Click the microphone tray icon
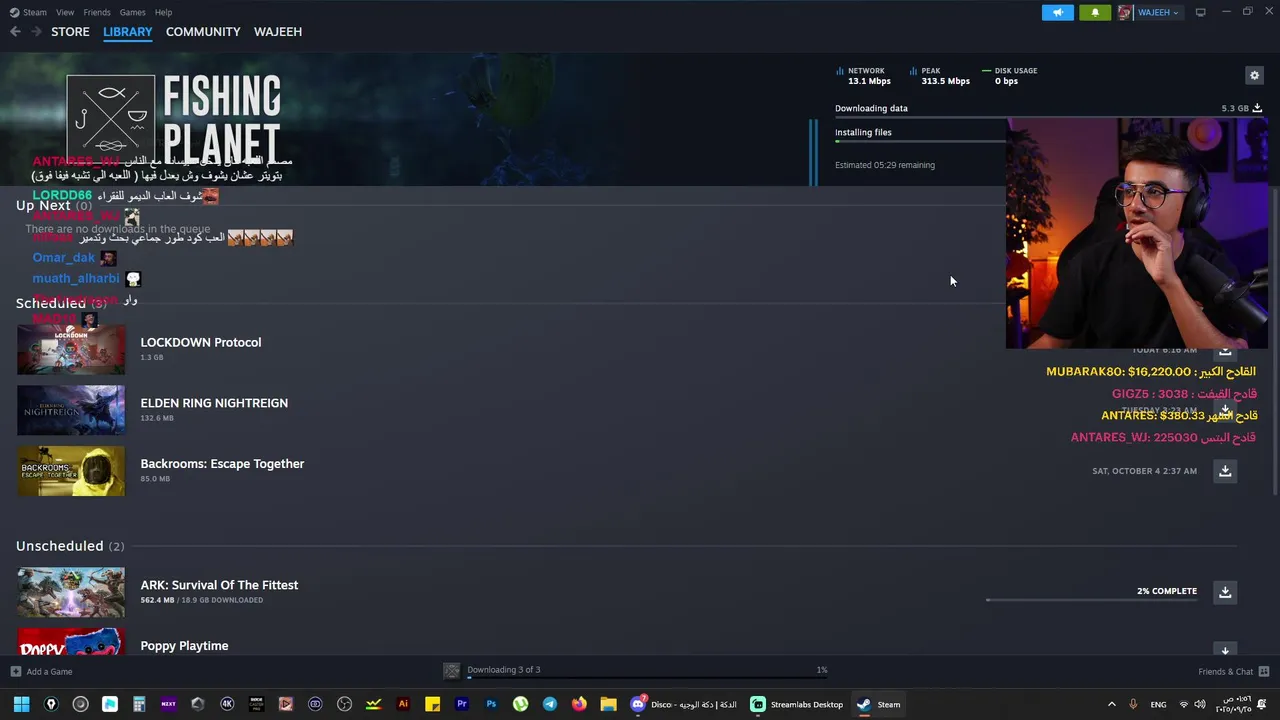 (x=1133, y=705)
